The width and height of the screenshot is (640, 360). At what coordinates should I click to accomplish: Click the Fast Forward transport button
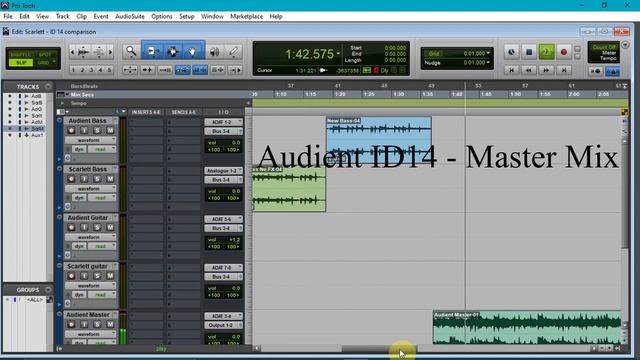click(x=547, y=70)
